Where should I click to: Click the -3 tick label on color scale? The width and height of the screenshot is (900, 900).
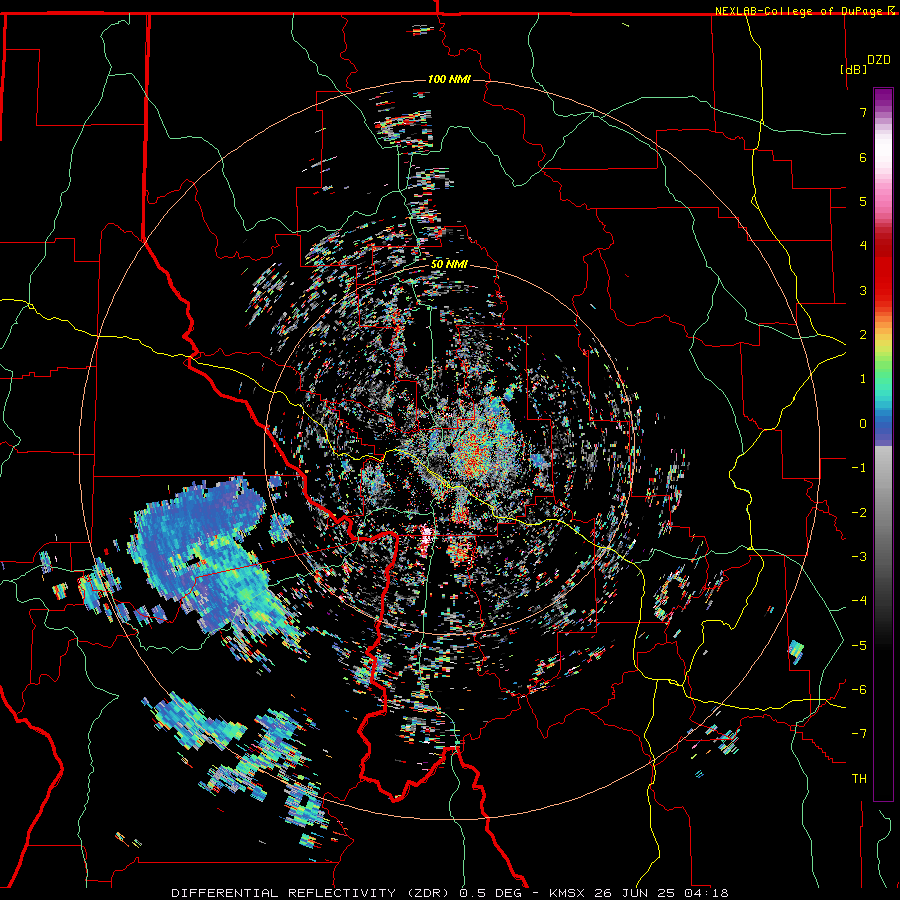click(859, 557)
